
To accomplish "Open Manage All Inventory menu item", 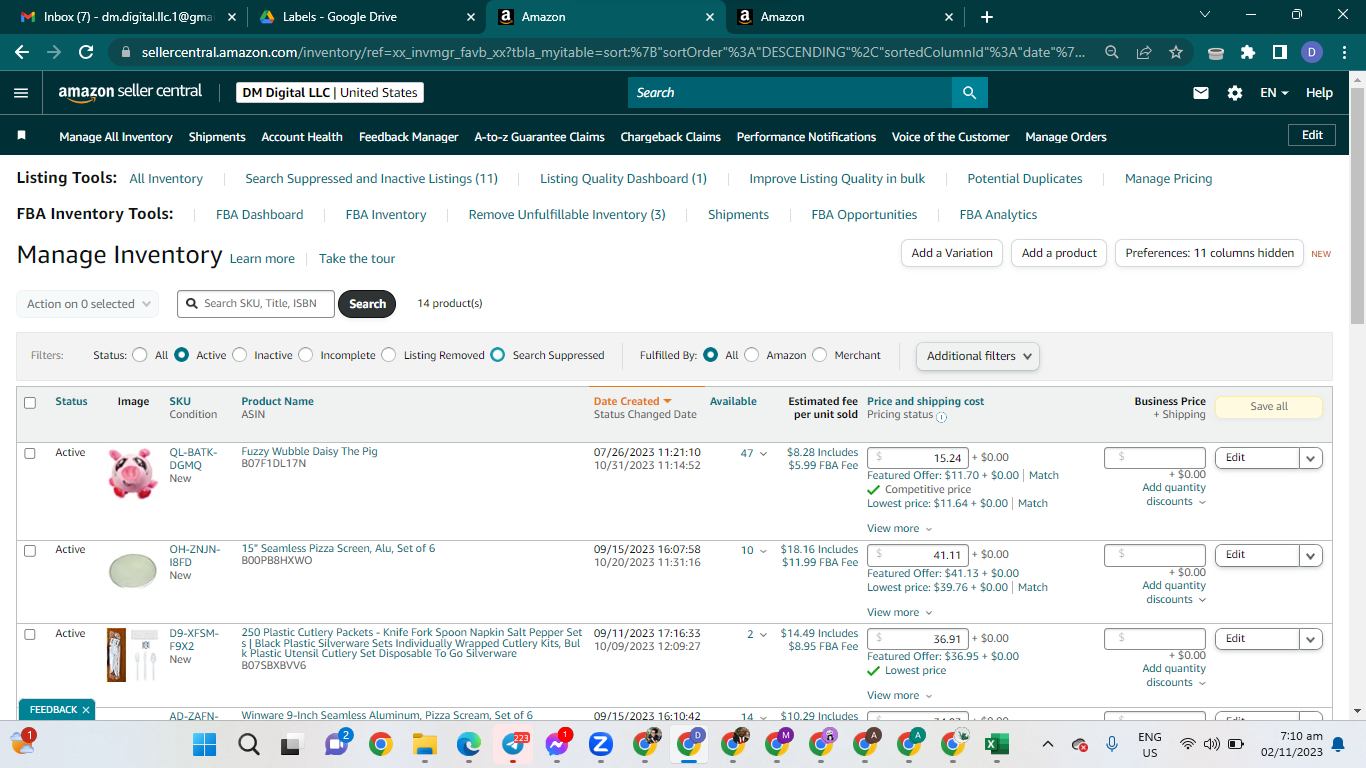I will pyautogui.click(x=116, y=137).
